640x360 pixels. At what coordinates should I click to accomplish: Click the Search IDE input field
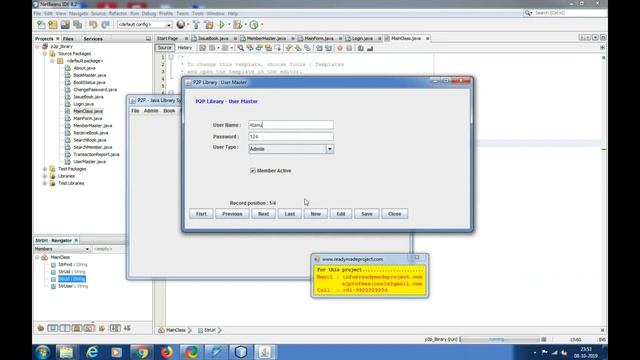tap(569, 13)
